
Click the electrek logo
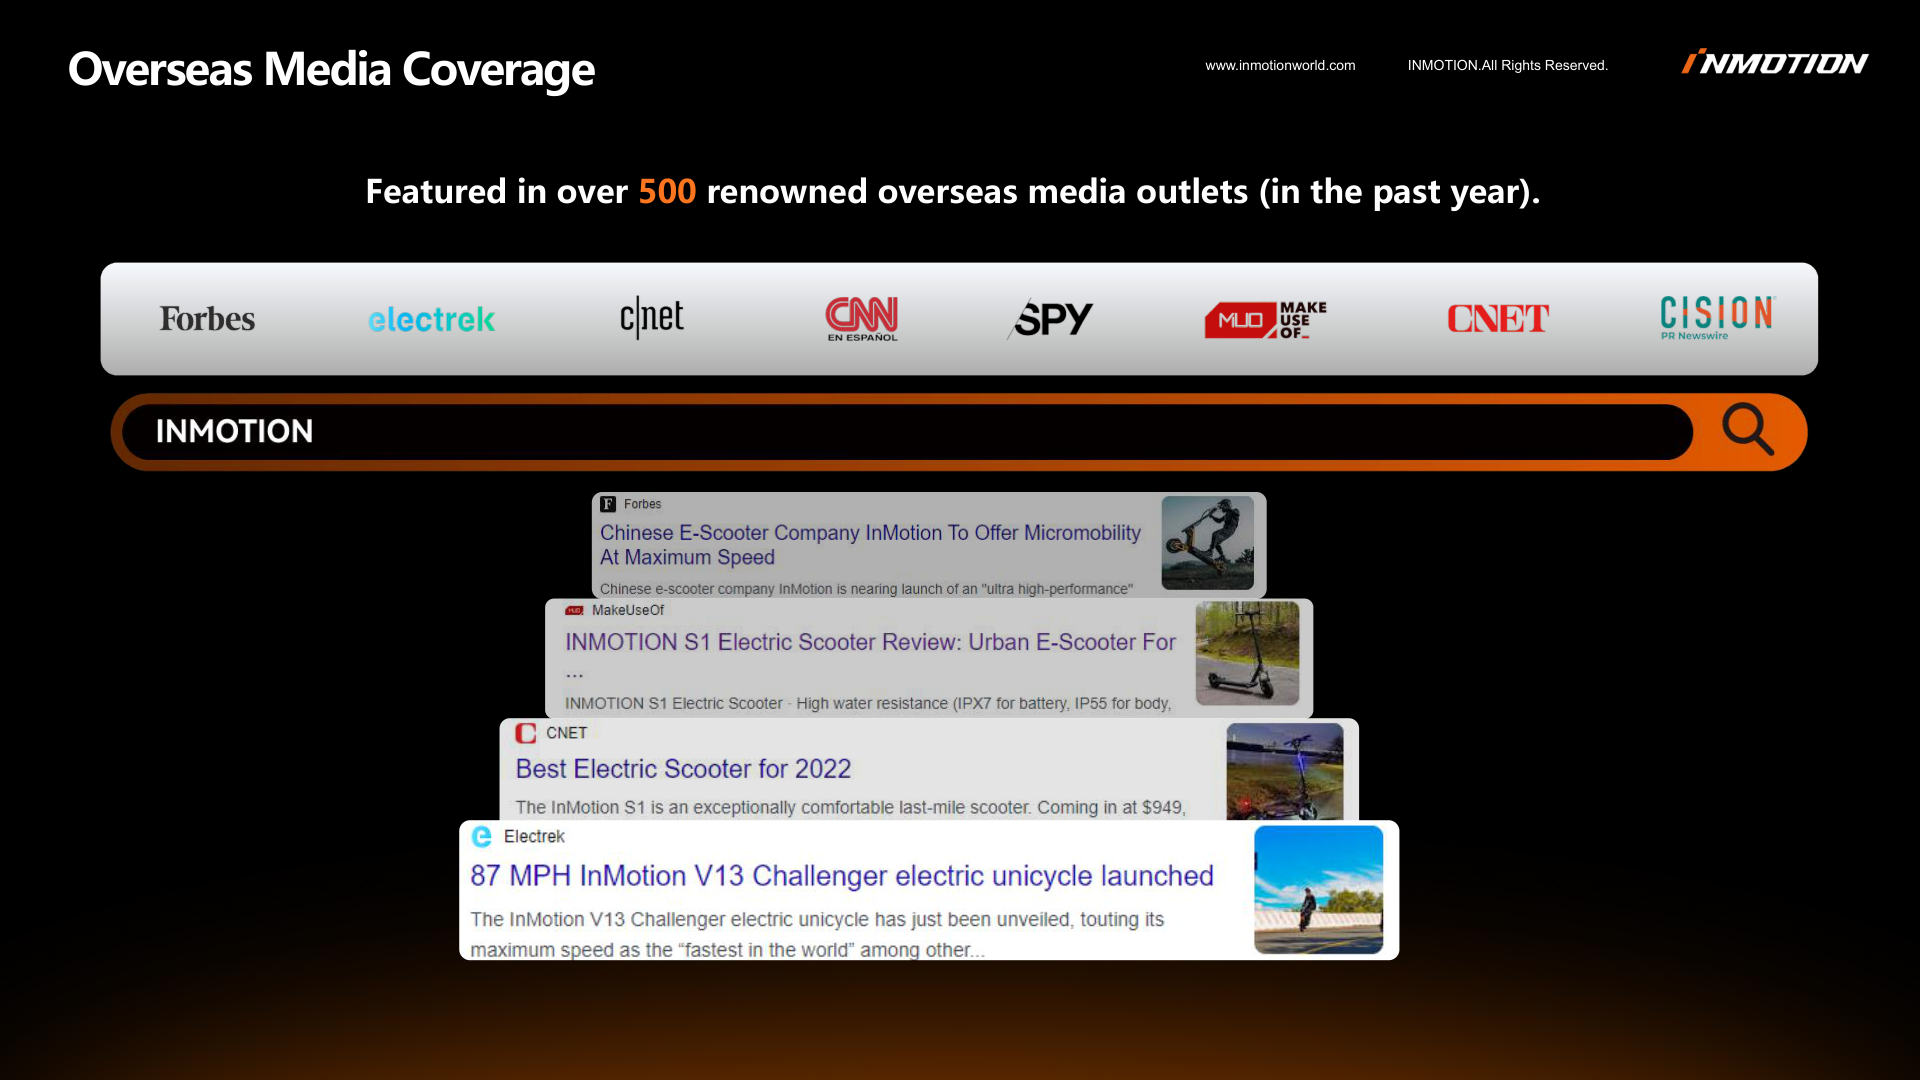point(431,320)
